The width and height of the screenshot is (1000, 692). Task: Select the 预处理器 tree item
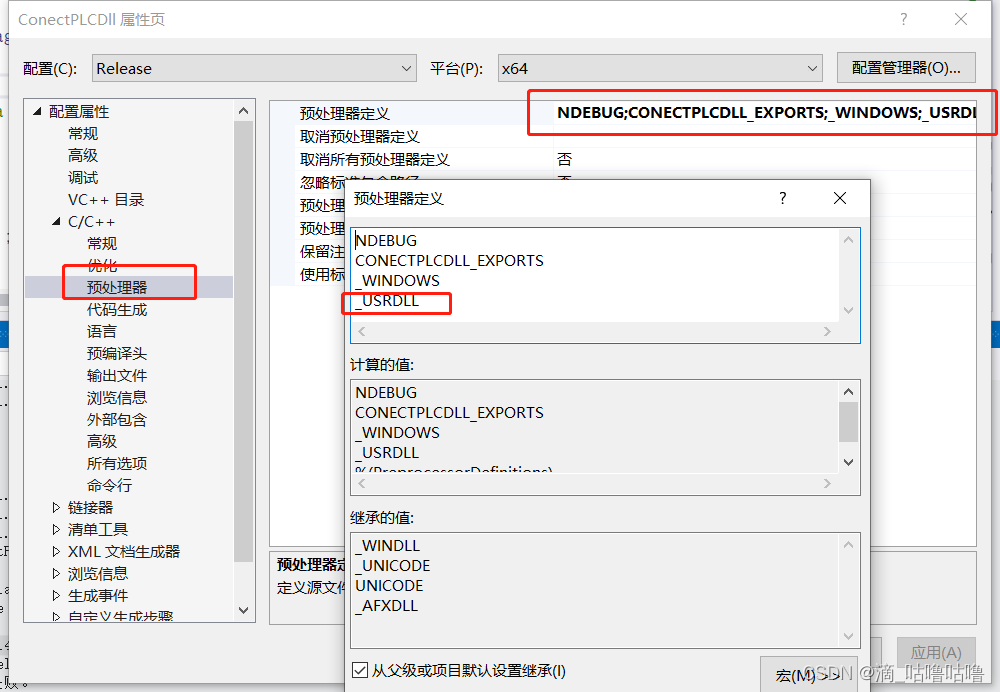click(x=117, y=287)
